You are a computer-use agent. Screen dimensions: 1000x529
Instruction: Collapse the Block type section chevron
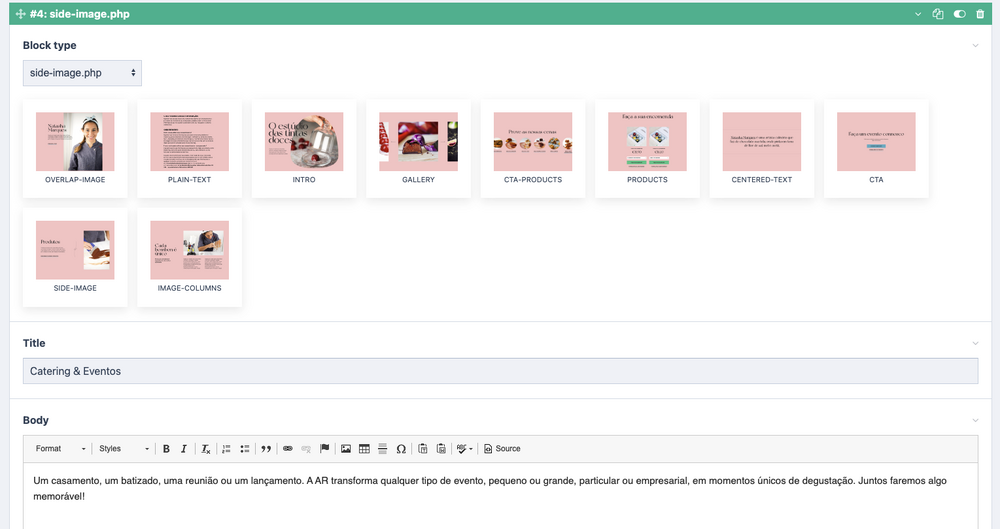pyautogui.click(x=976, y=46)
